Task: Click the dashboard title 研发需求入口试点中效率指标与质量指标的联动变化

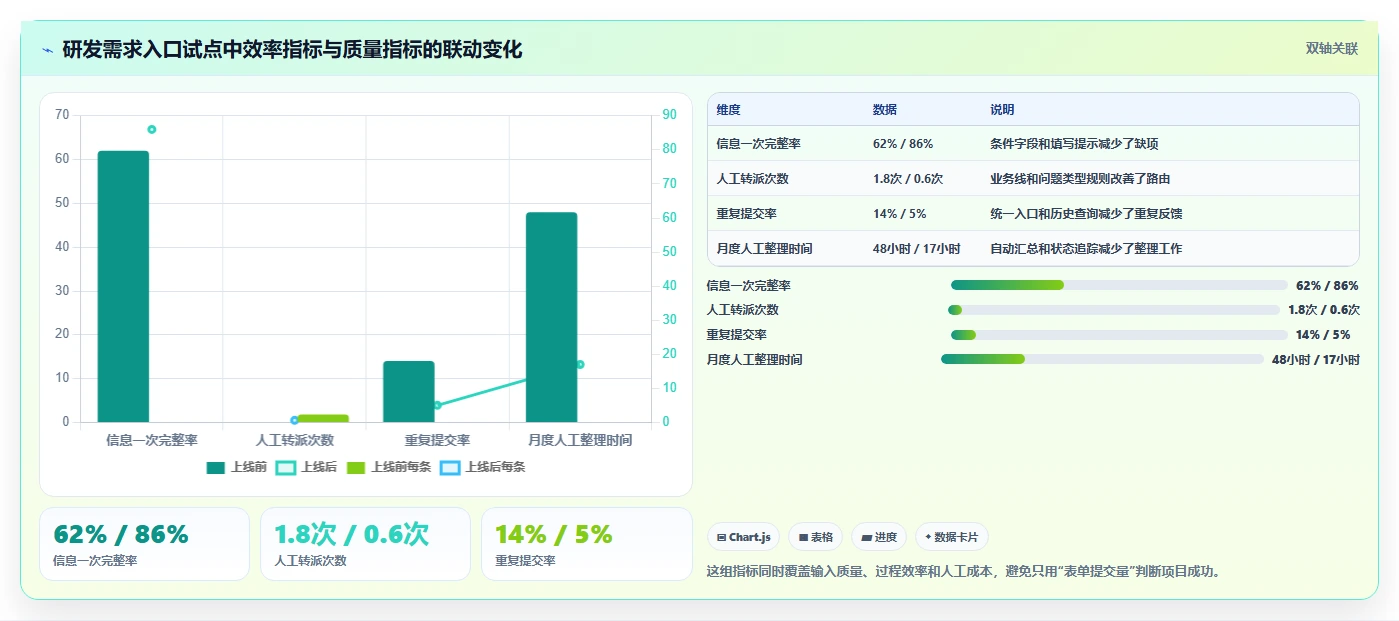Action: tap(292, 49)
